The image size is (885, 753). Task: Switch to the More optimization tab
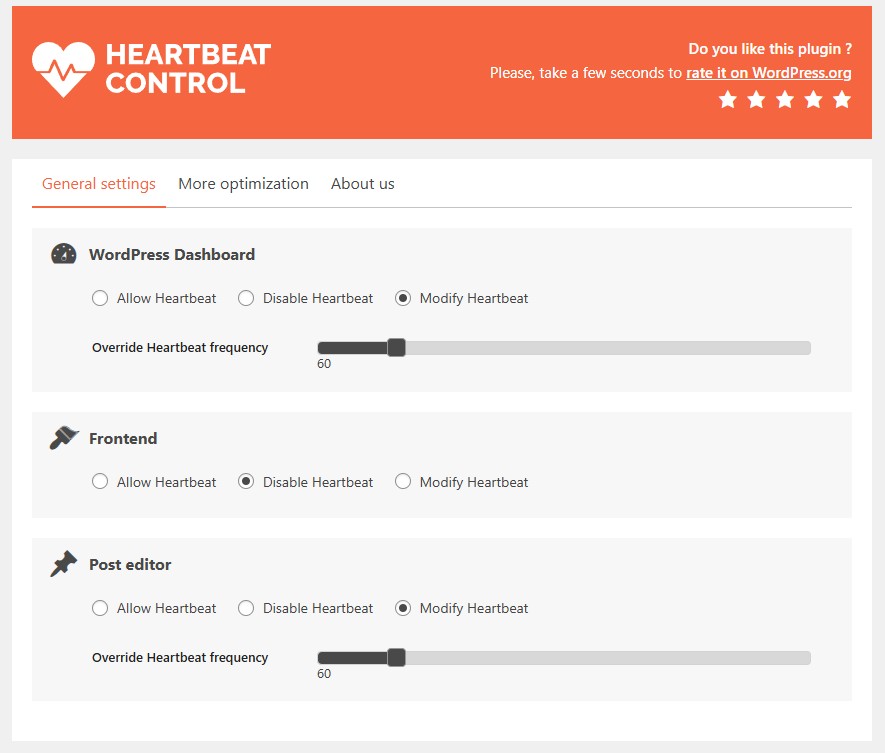tap(243, 184)
